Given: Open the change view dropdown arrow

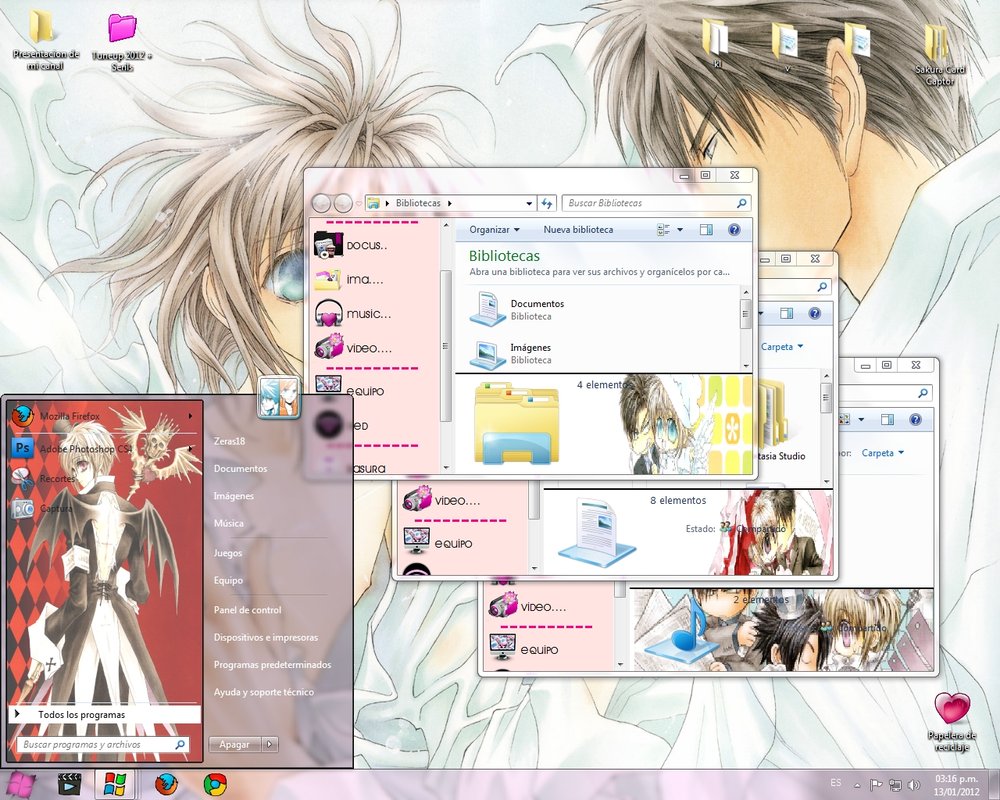Looking at the screenshot, I should pyautogui.click(x=680, y=230).
